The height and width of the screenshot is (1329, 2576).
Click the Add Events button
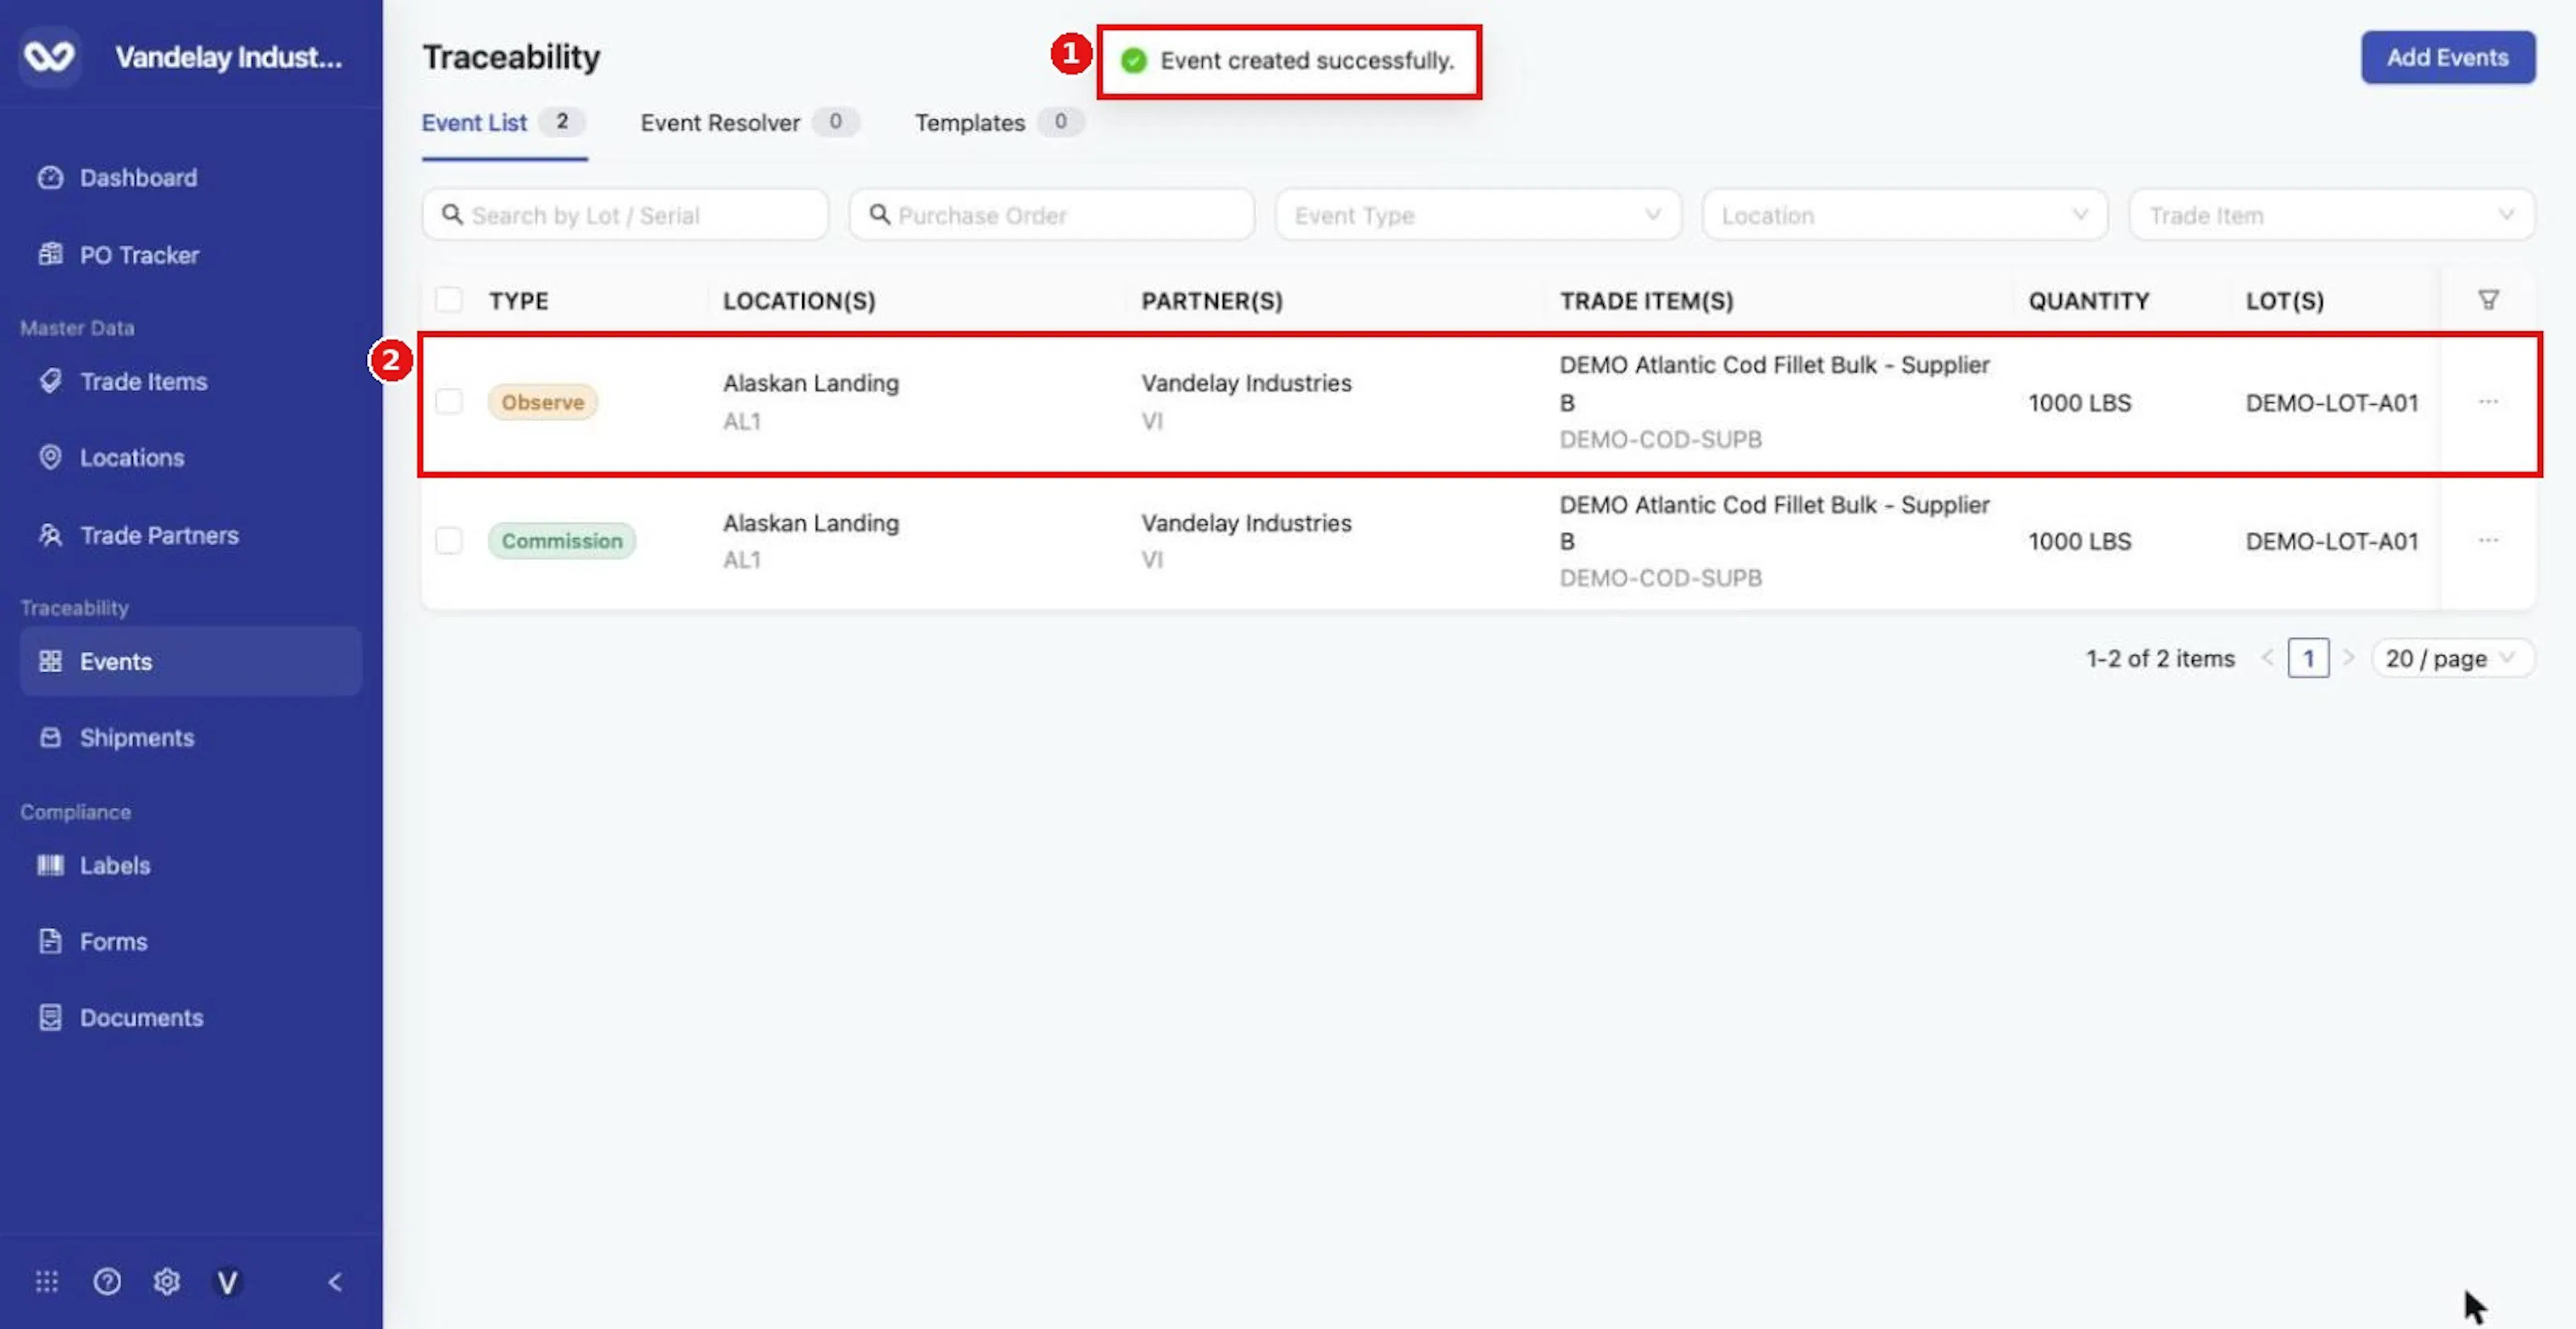click(x=2448, y=57)
